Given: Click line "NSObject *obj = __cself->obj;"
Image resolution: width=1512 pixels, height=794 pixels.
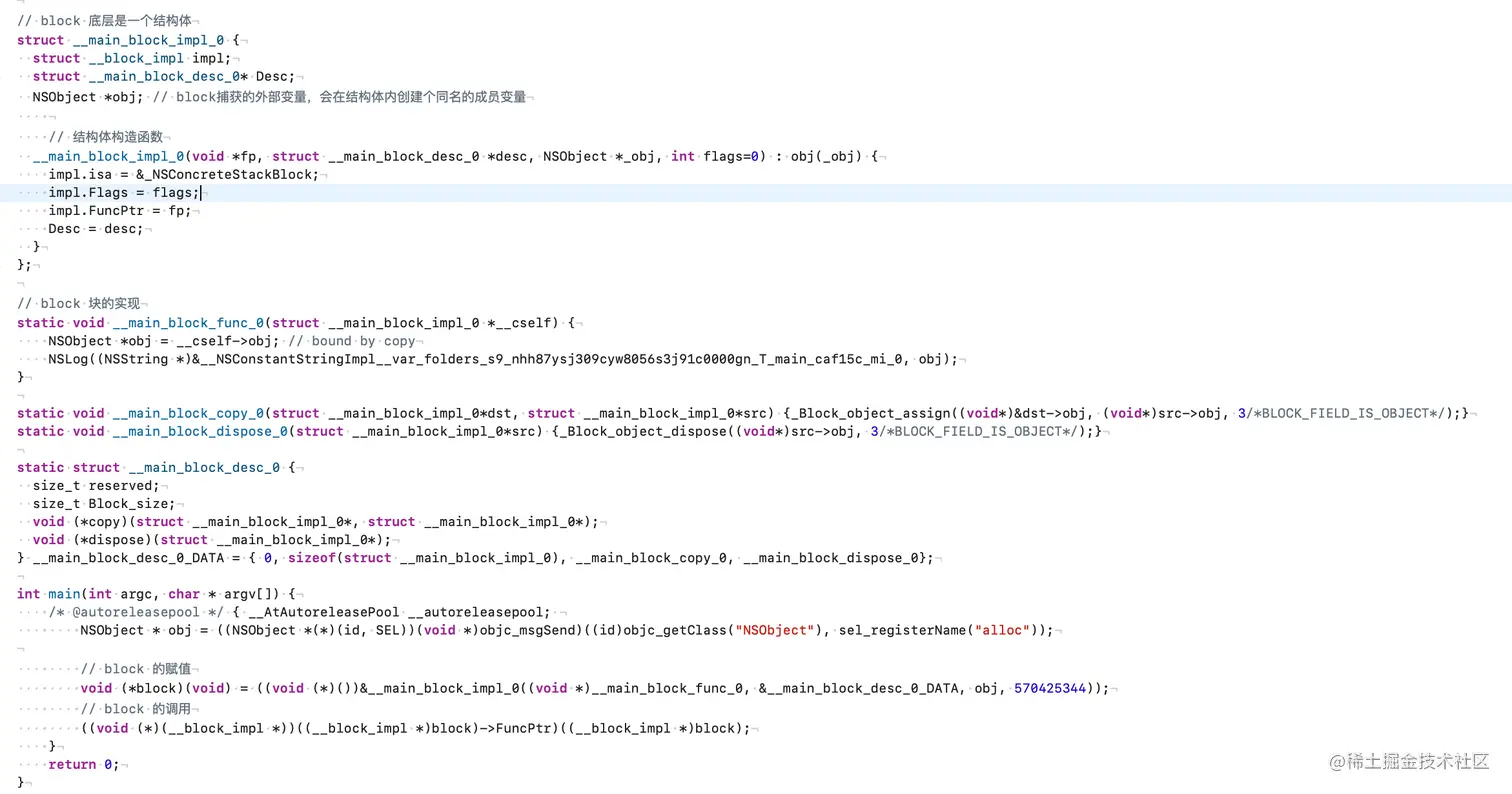Looking at the screenshot, I should click(163, 341).
